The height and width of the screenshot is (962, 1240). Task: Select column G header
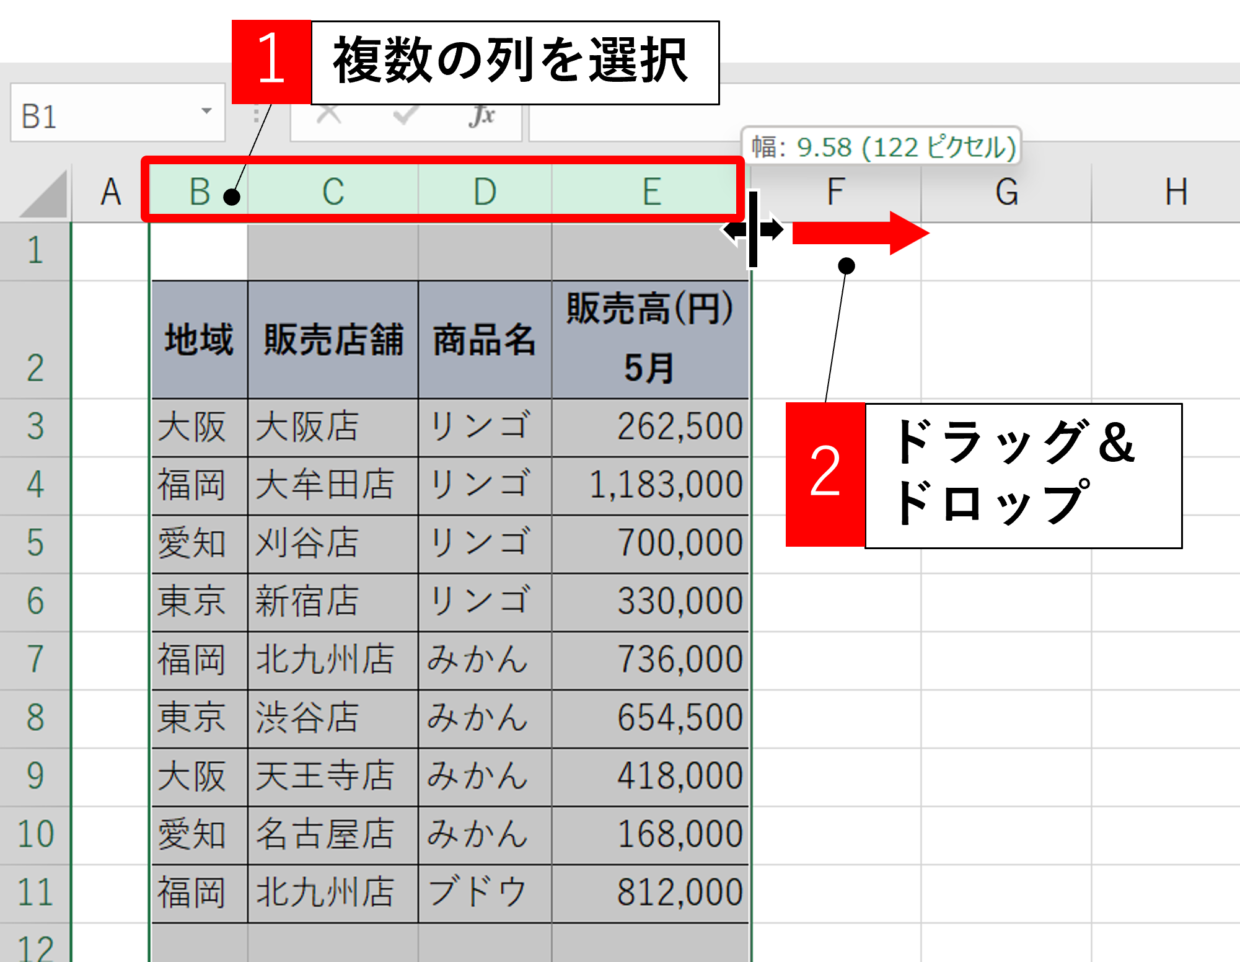(1006, 192)
